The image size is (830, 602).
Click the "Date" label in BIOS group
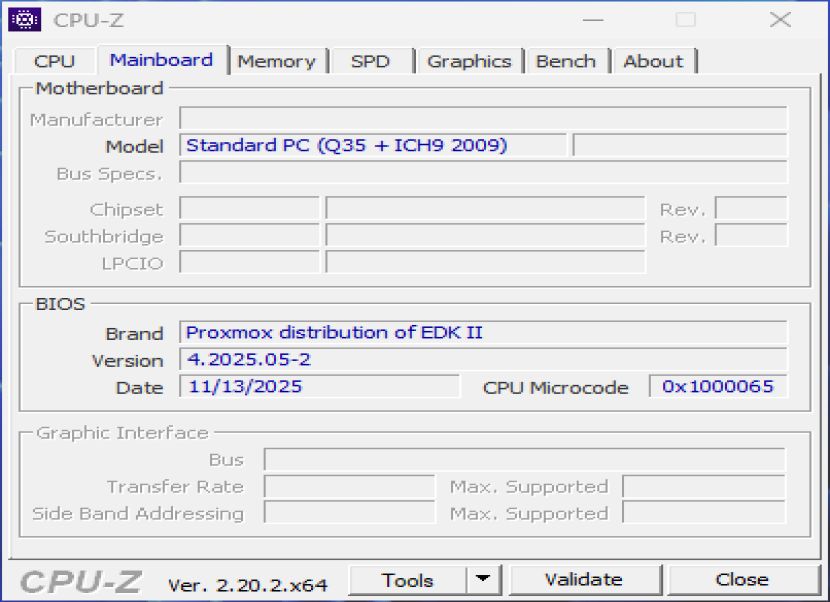click(139, 388)
